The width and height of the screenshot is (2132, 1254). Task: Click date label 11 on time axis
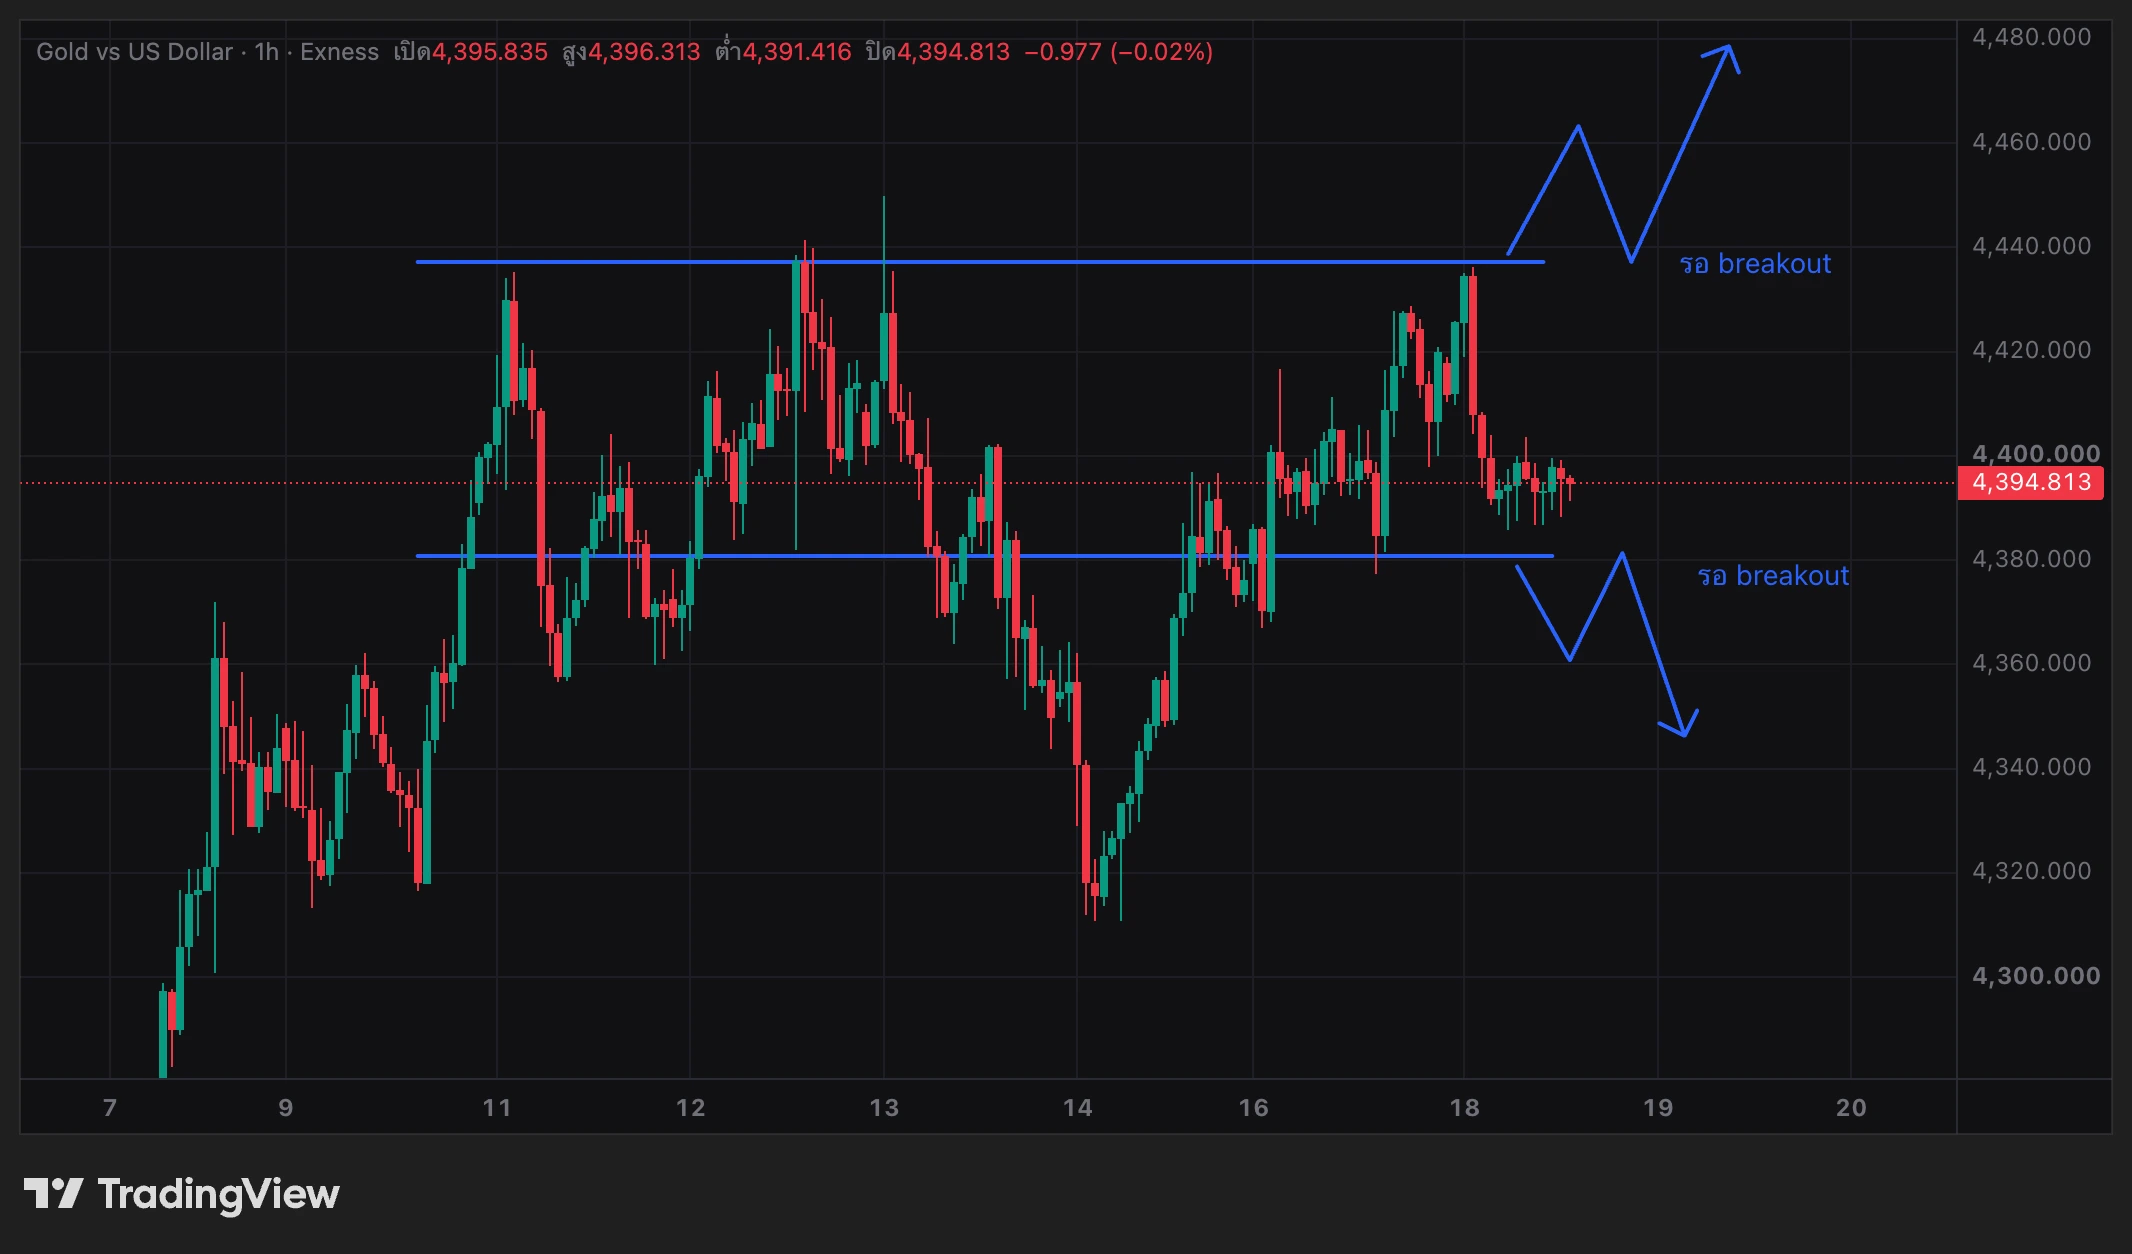497,1108
